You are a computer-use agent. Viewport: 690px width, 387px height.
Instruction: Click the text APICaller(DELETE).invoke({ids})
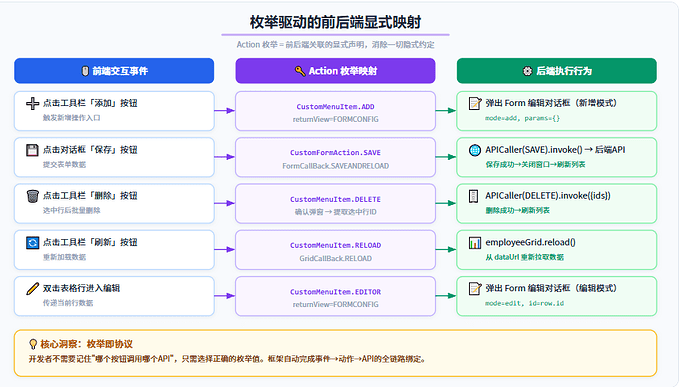point(548,195)
